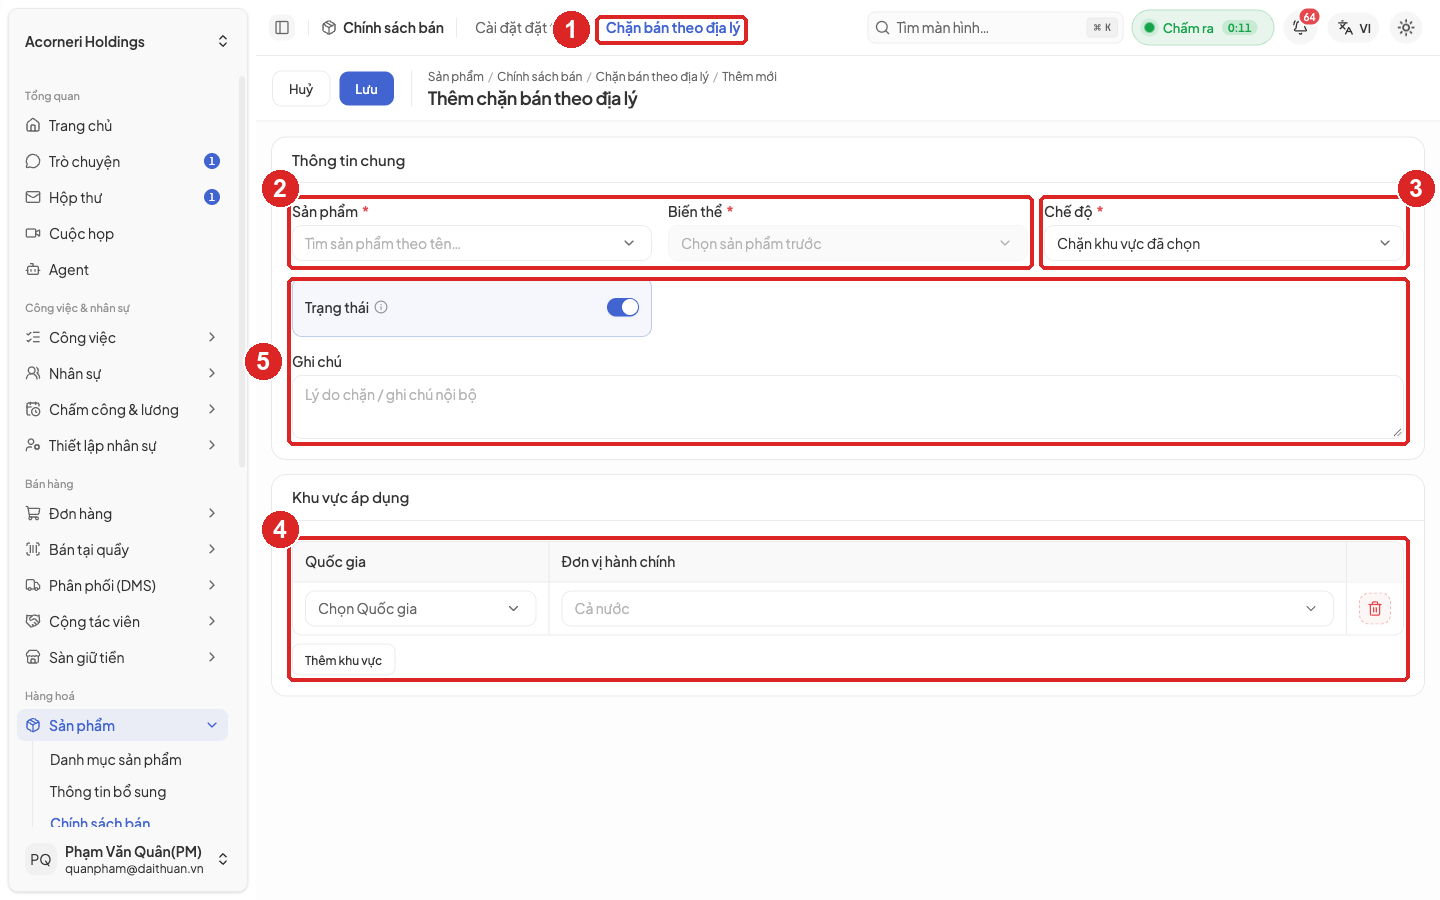Expand Chấm công & lương chevron
Image resolution: width=1440 pixels, height=900 pixels.
pyautogui.click(x=212, y=410)
